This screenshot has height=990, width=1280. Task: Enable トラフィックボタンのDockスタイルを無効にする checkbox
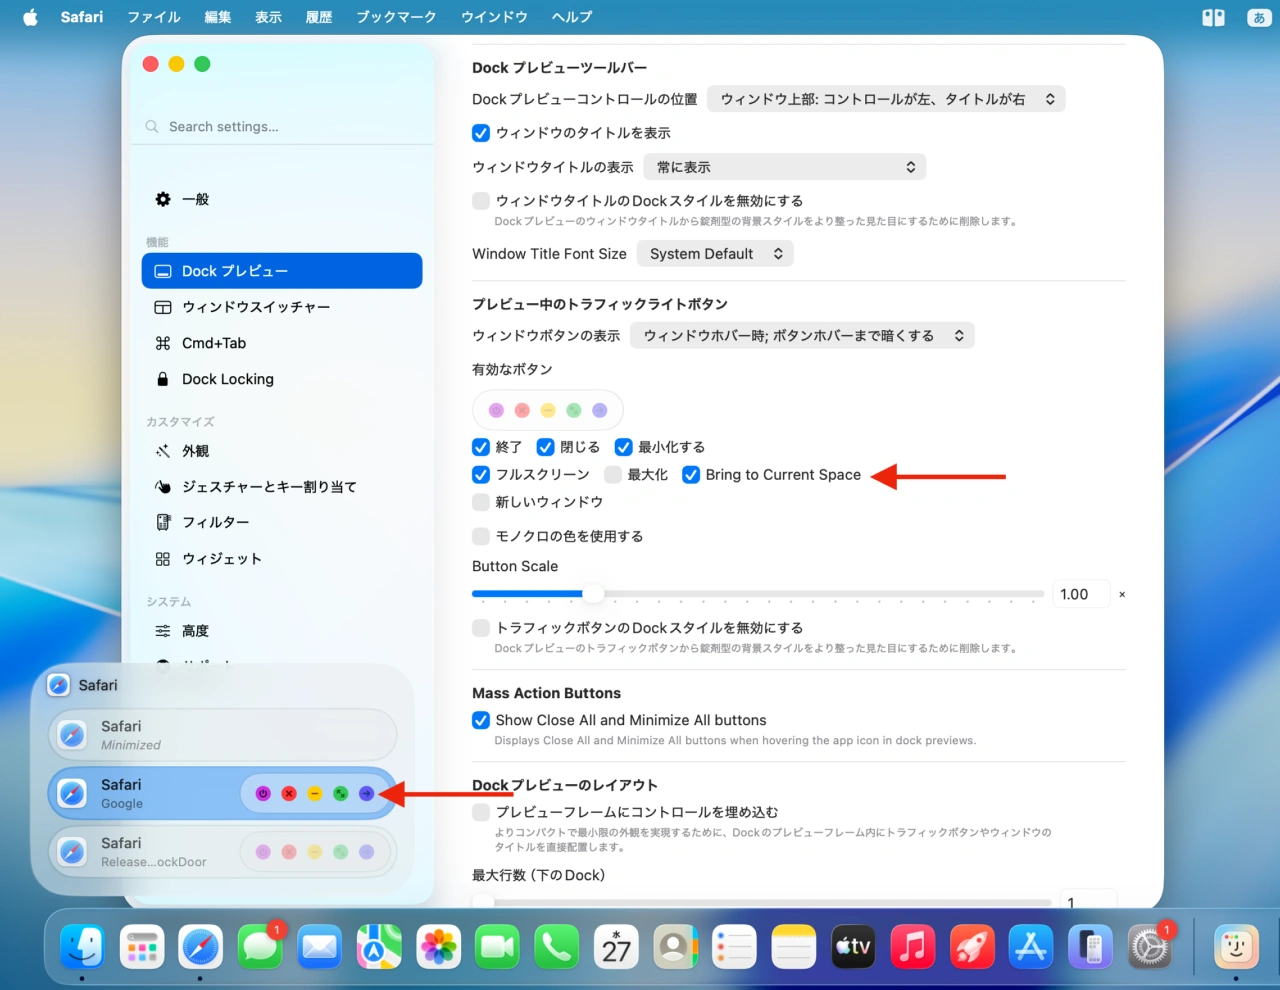pyautogui.click(x=481, y=628)
